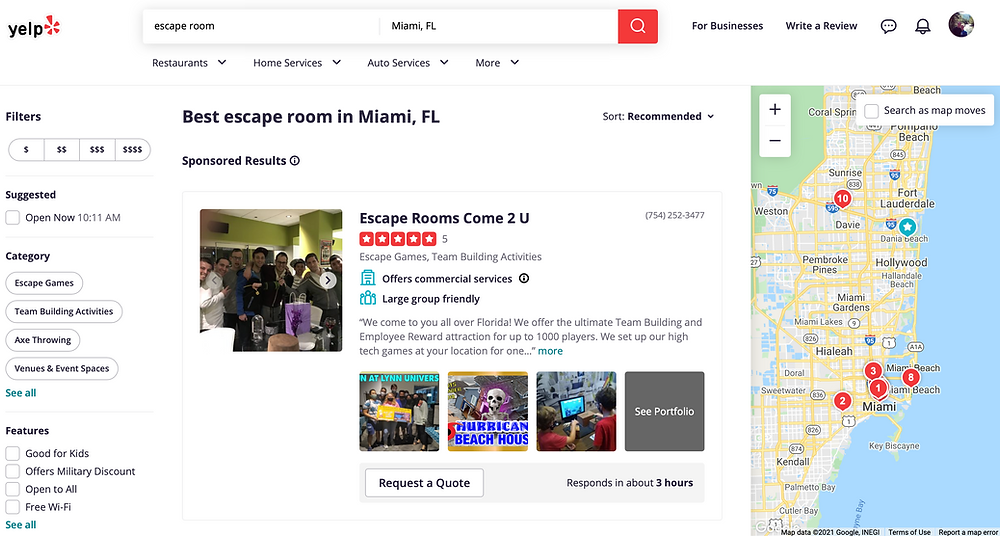Click the phone number (754) 252-3477
This screenshot has width=1000, height=536.
675,216
